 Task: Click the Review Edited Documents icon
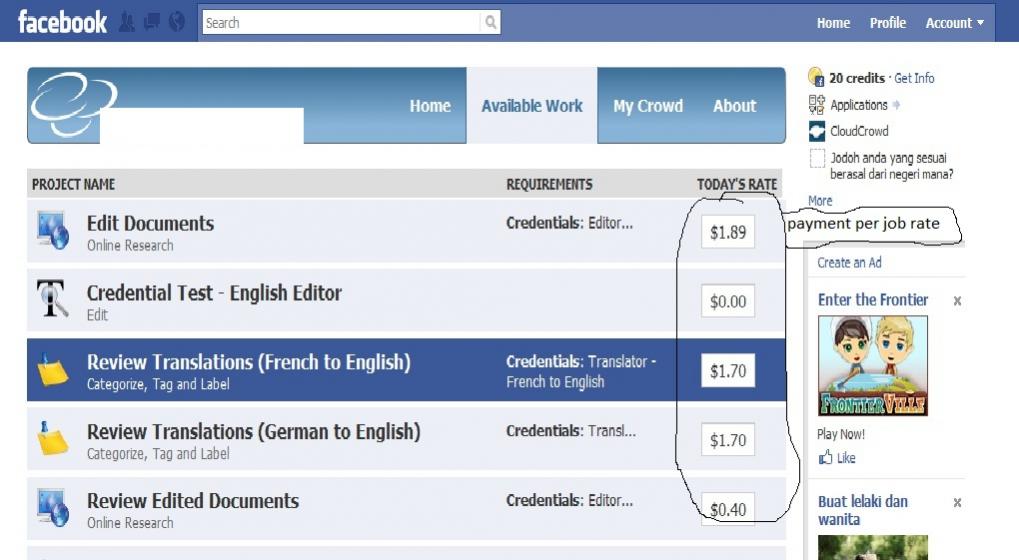point(53,507)
